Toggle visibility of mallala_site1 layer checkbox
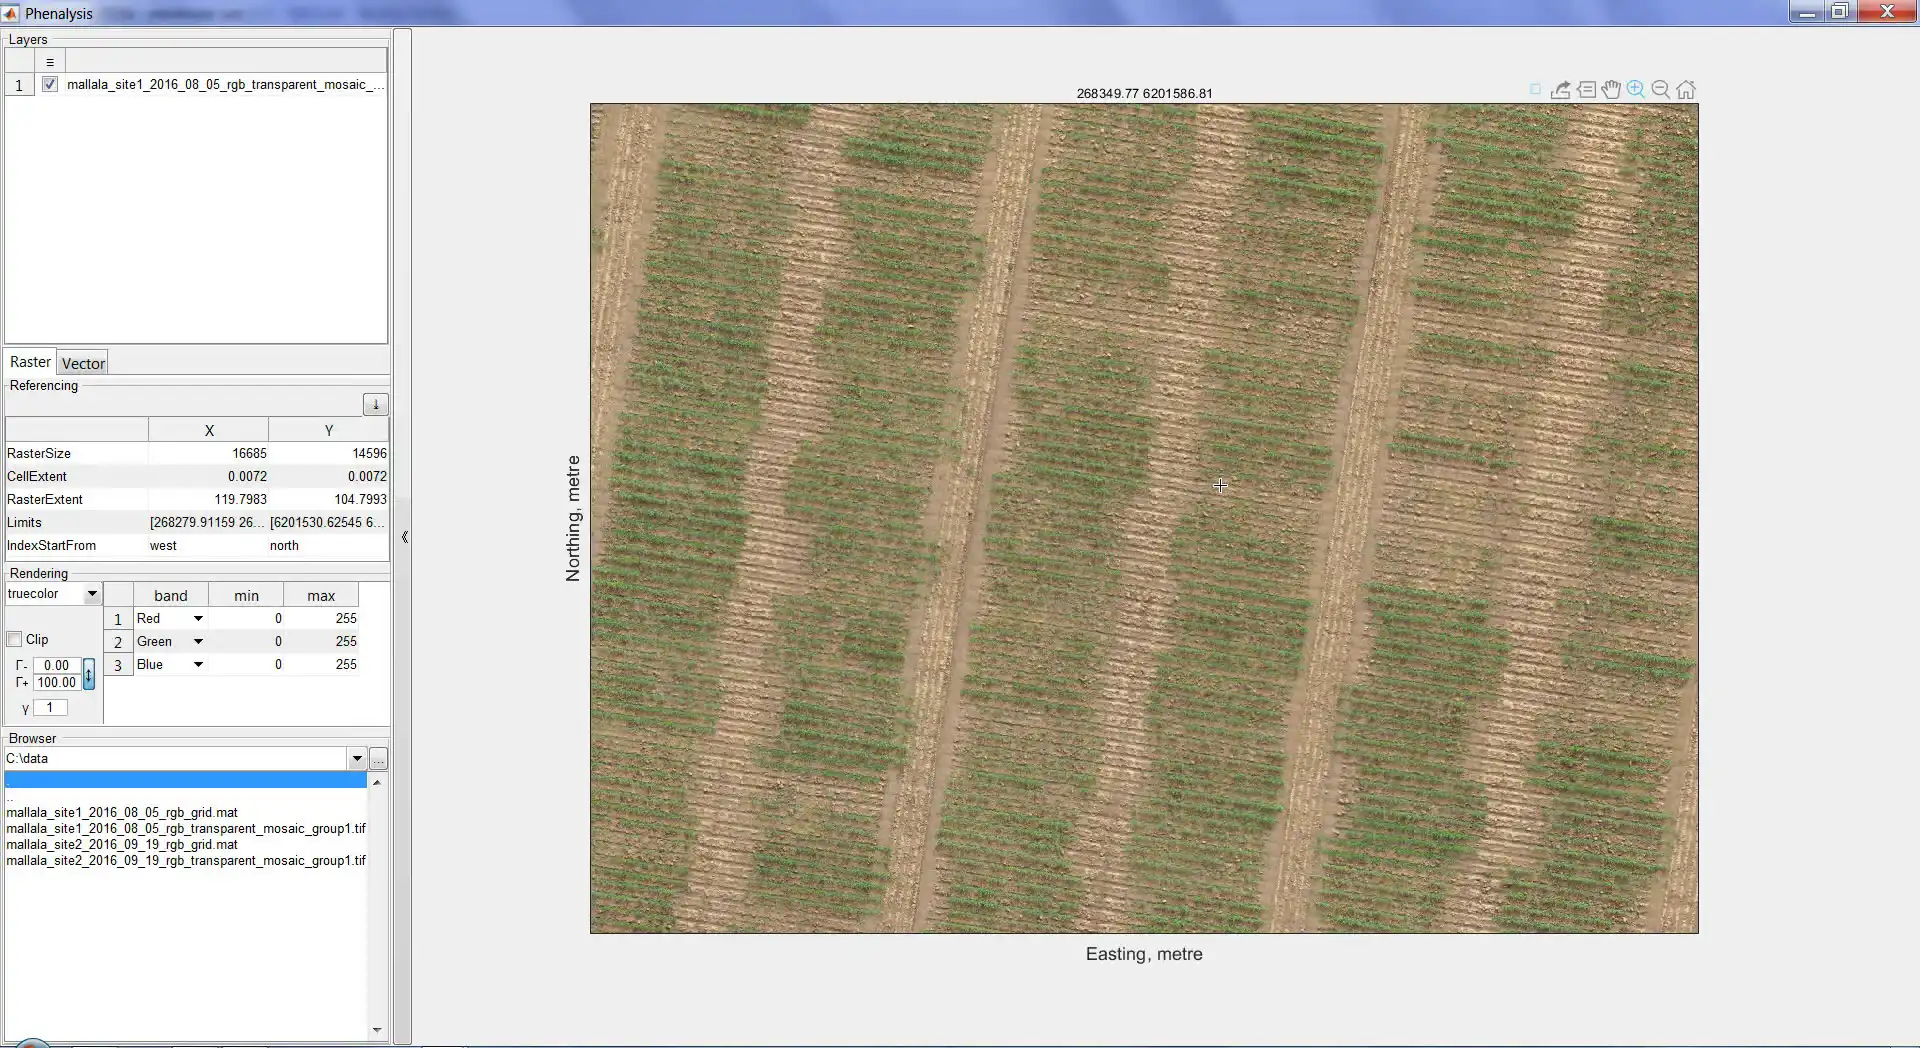The height and width of the screenshot is (1048, 1920). [x=50, y=85]
